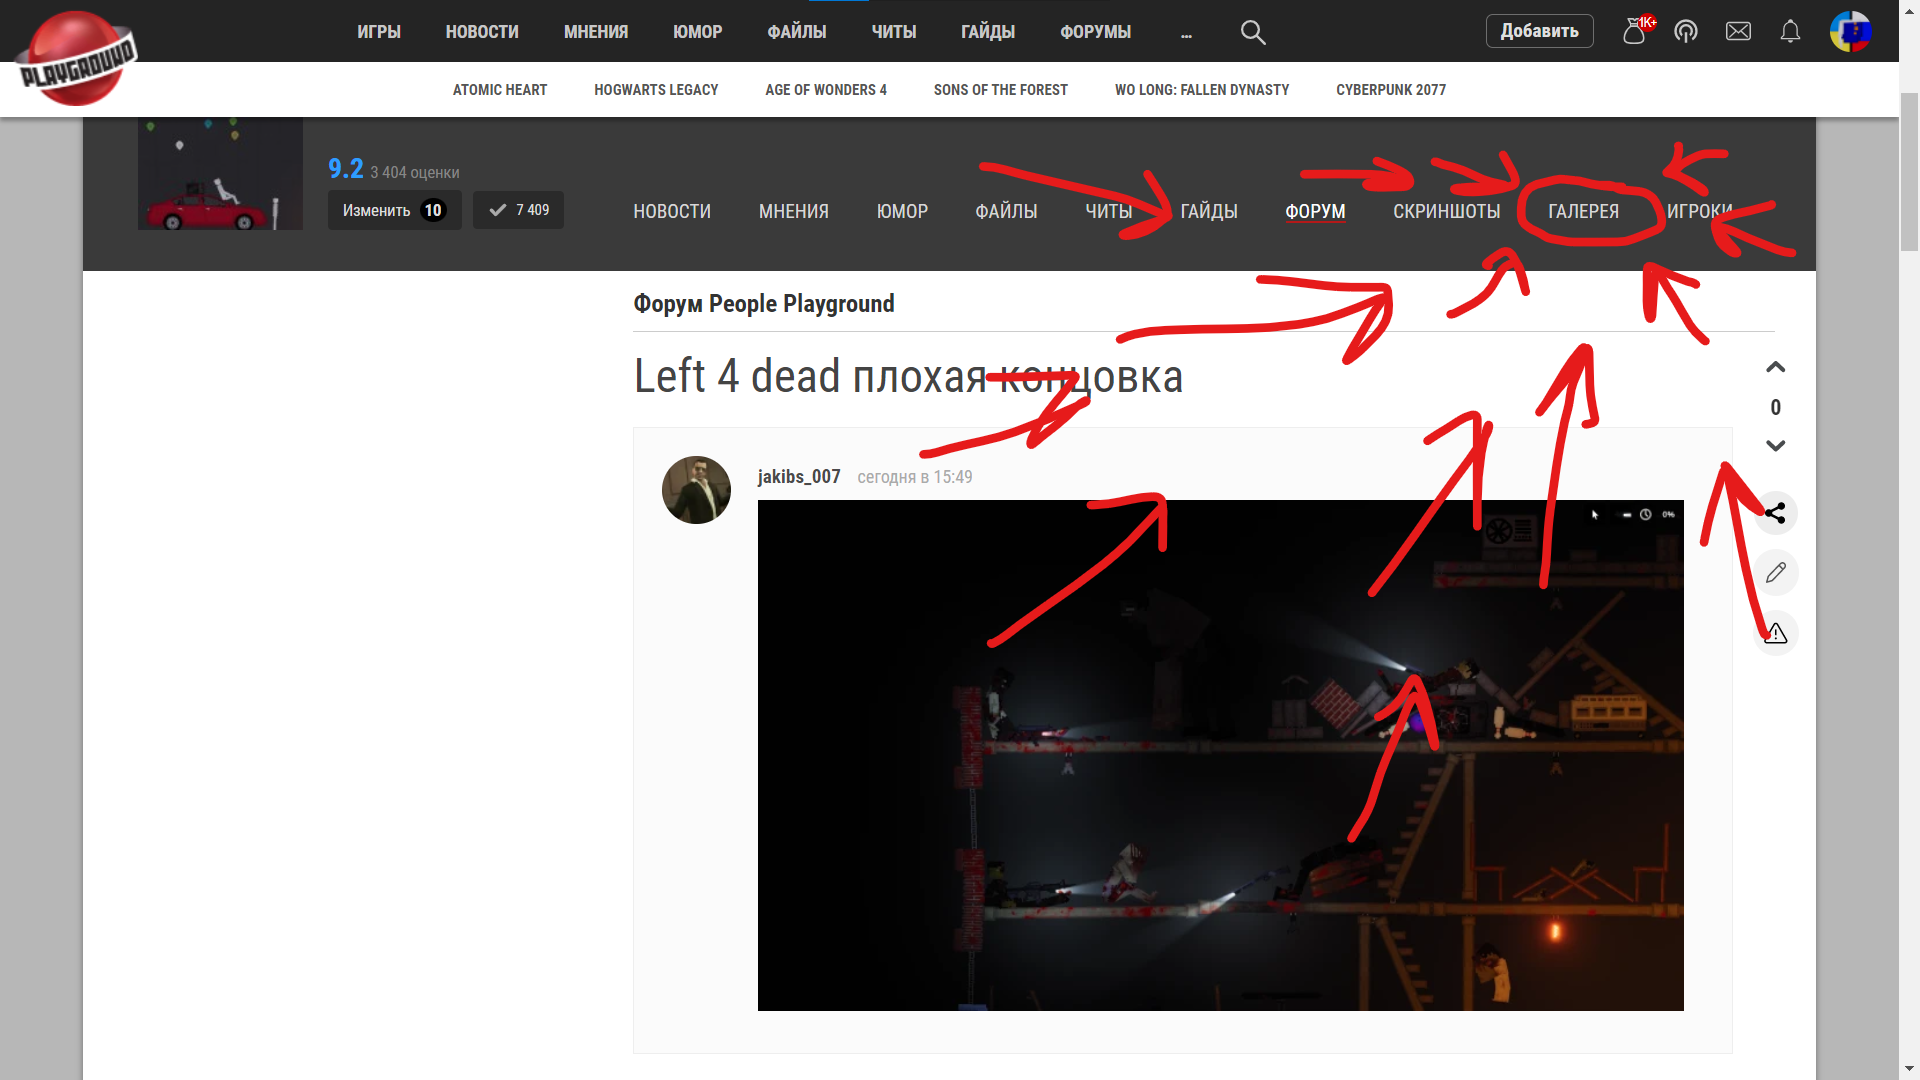Click the Добавить button
1920x1080 pixels.
coord(1539,31)
